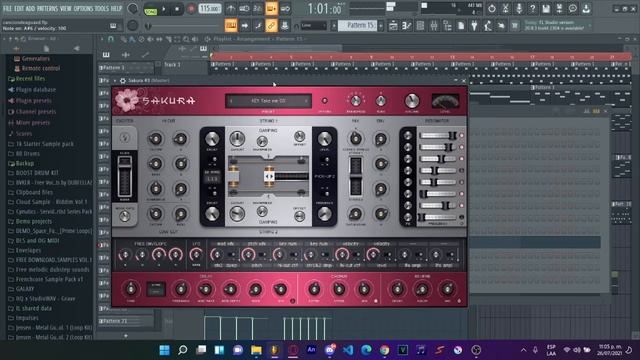640x360 pixels.
Task: Click the tempo tapper icon
Action: 488,26
